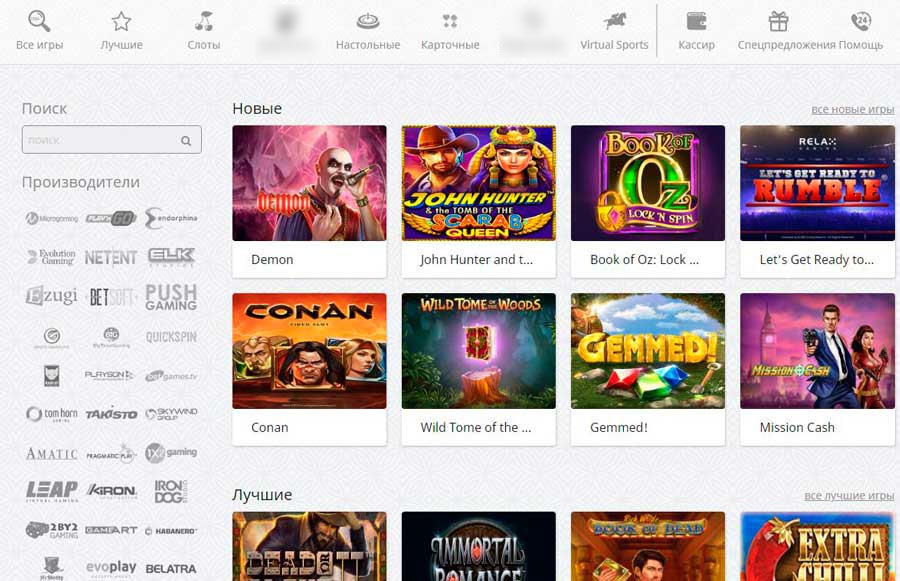Filter by ELK Studios provider logo
Viewport: 900px width, 581px height.
[x=171, y=257]
